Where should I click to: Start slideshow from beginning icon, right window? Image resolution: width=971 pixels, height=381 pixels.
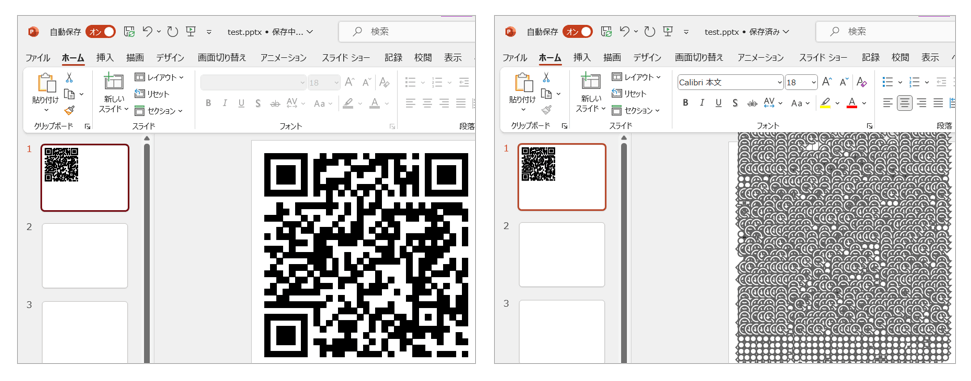[x=668, y=32]
